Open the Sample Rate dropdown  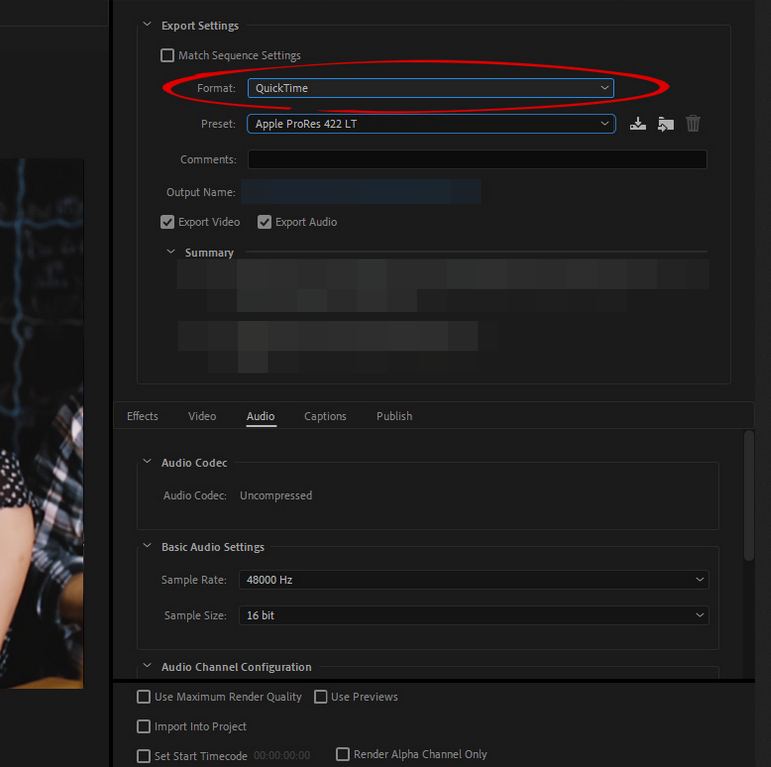[473, 580]
